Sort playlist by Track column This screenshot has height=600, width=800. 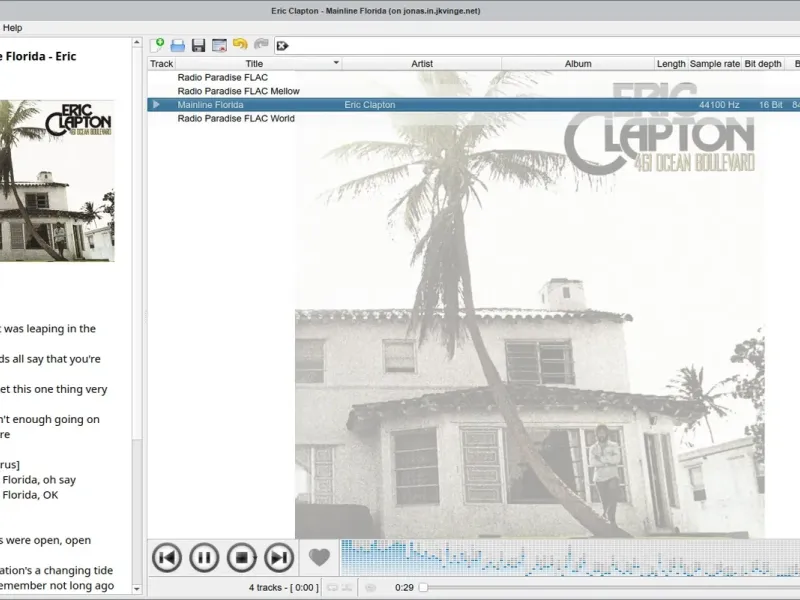click(162, 64)
